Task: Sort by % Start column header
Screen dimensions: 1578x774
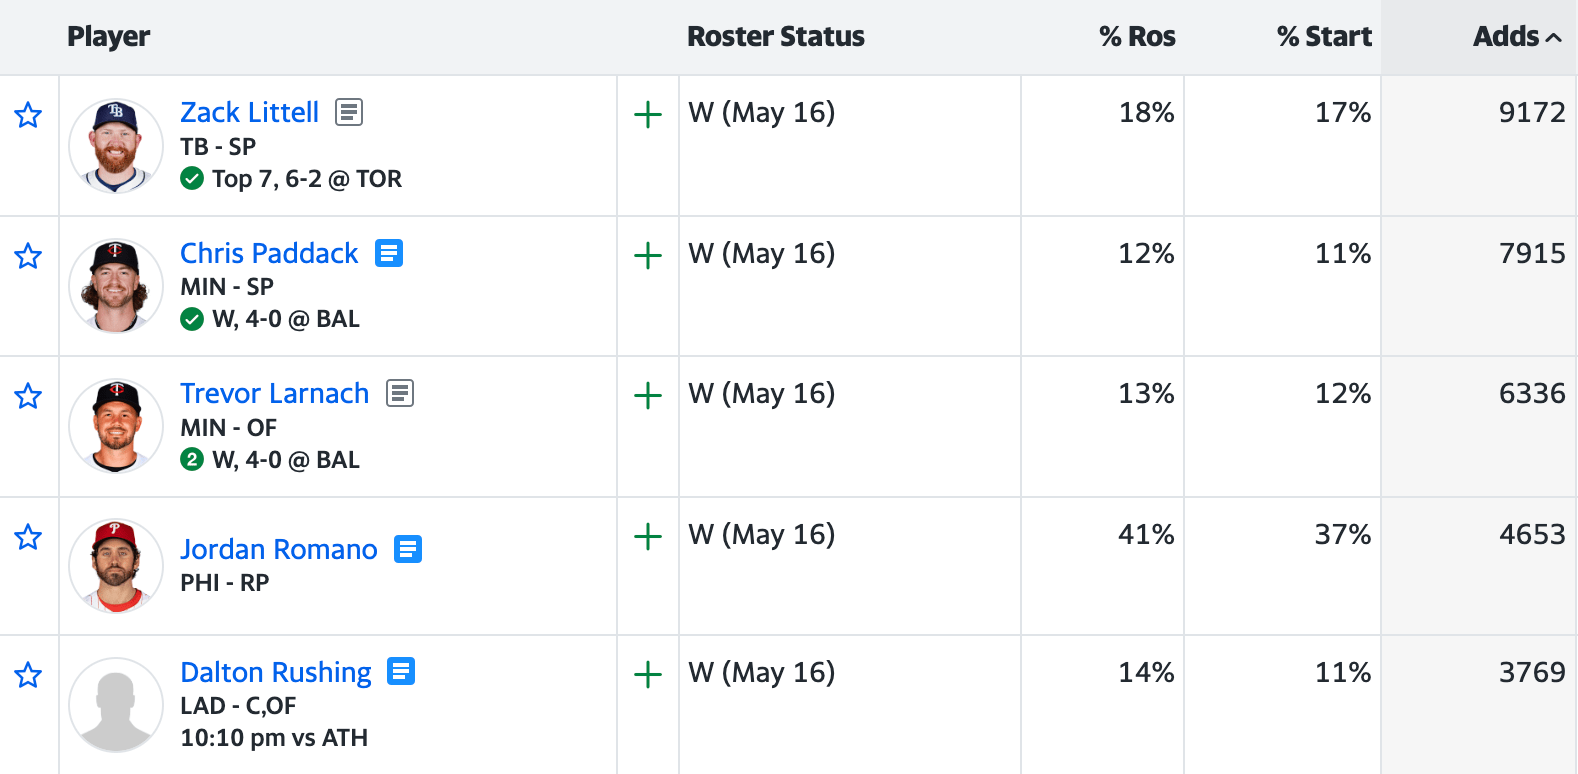Action: tap(1324, 36)
